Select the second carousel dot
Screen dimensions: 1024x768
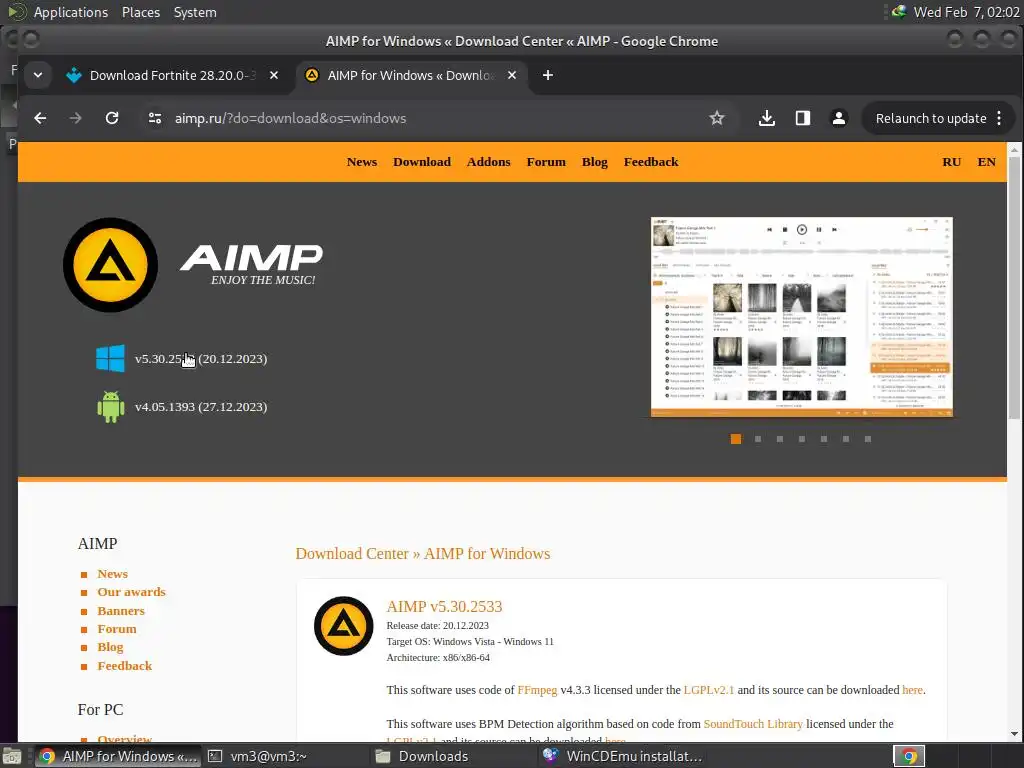point(758,439)
